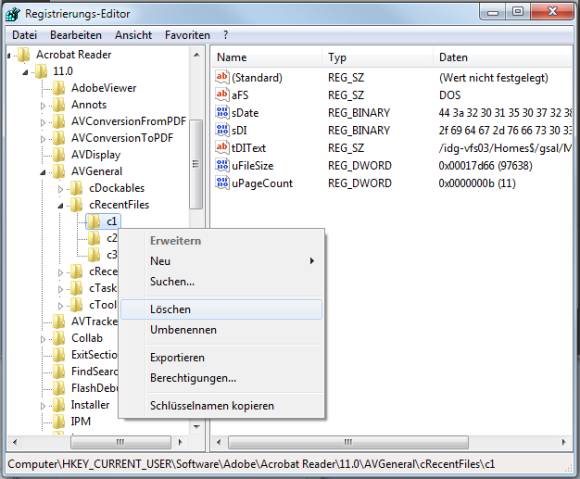Click the cRecentFiles folder icon

(76, 205)
